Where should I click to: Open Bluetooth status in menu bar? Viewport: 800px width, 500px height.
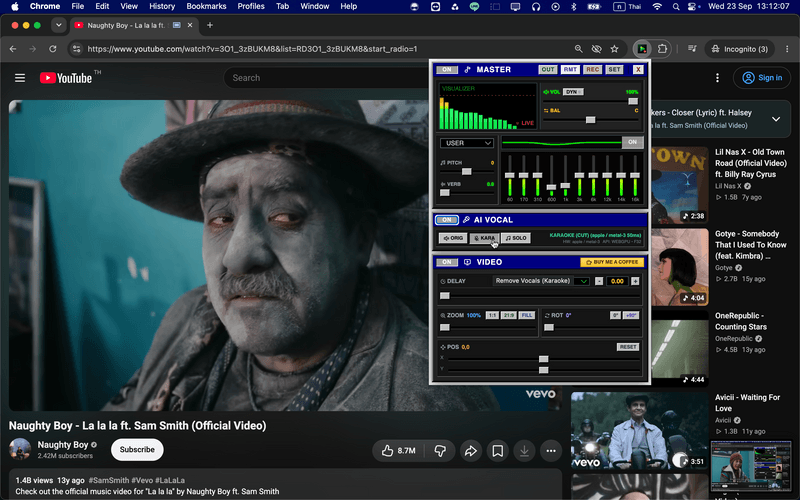point(573,7)
